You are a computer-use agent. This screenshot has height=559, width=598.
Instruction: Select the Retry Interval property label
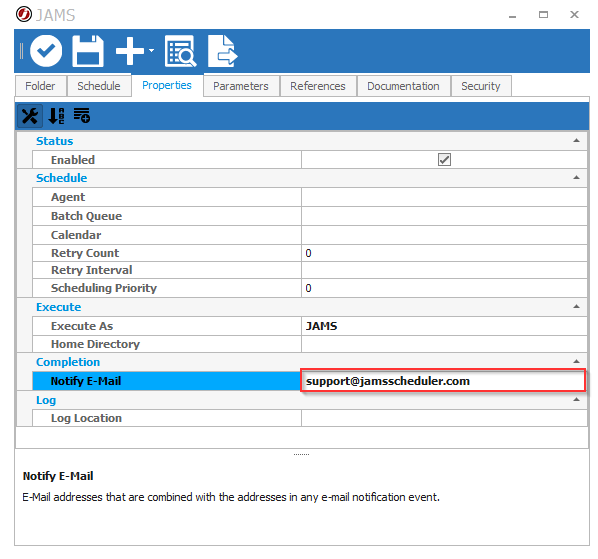[x=92, y=270]
